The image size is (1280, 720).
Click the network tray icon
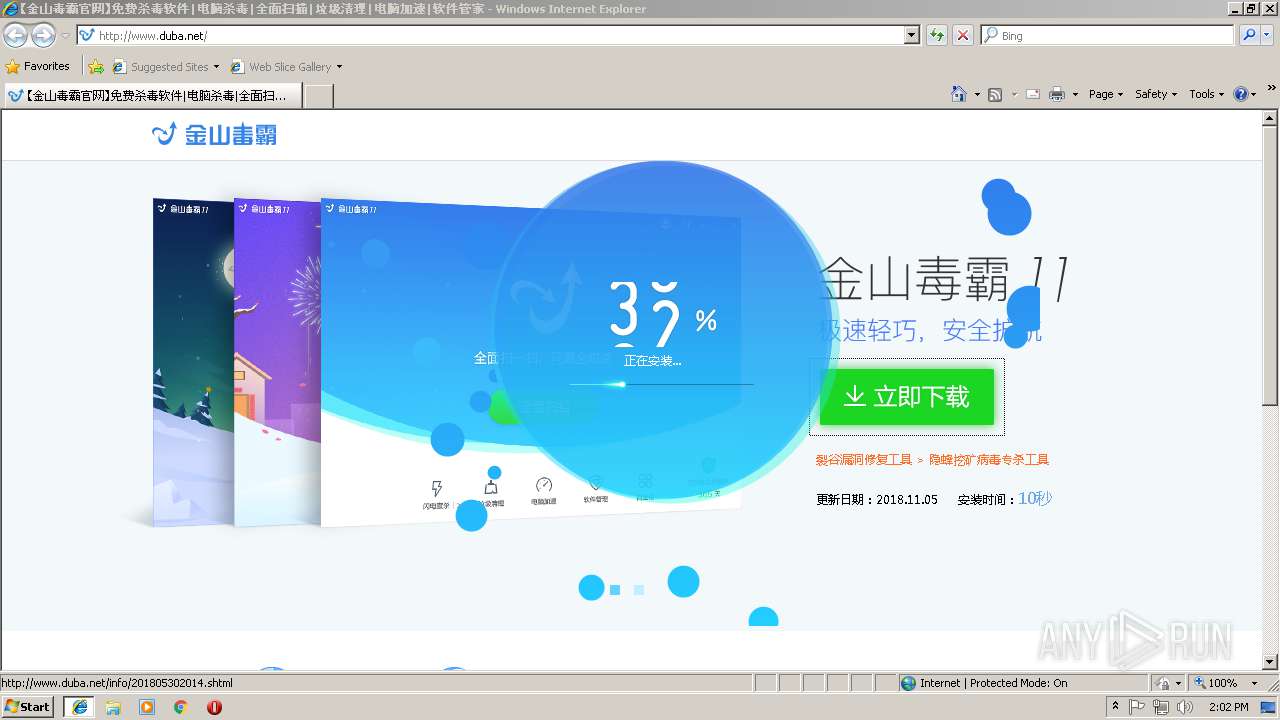click(x=1161, y=707)
